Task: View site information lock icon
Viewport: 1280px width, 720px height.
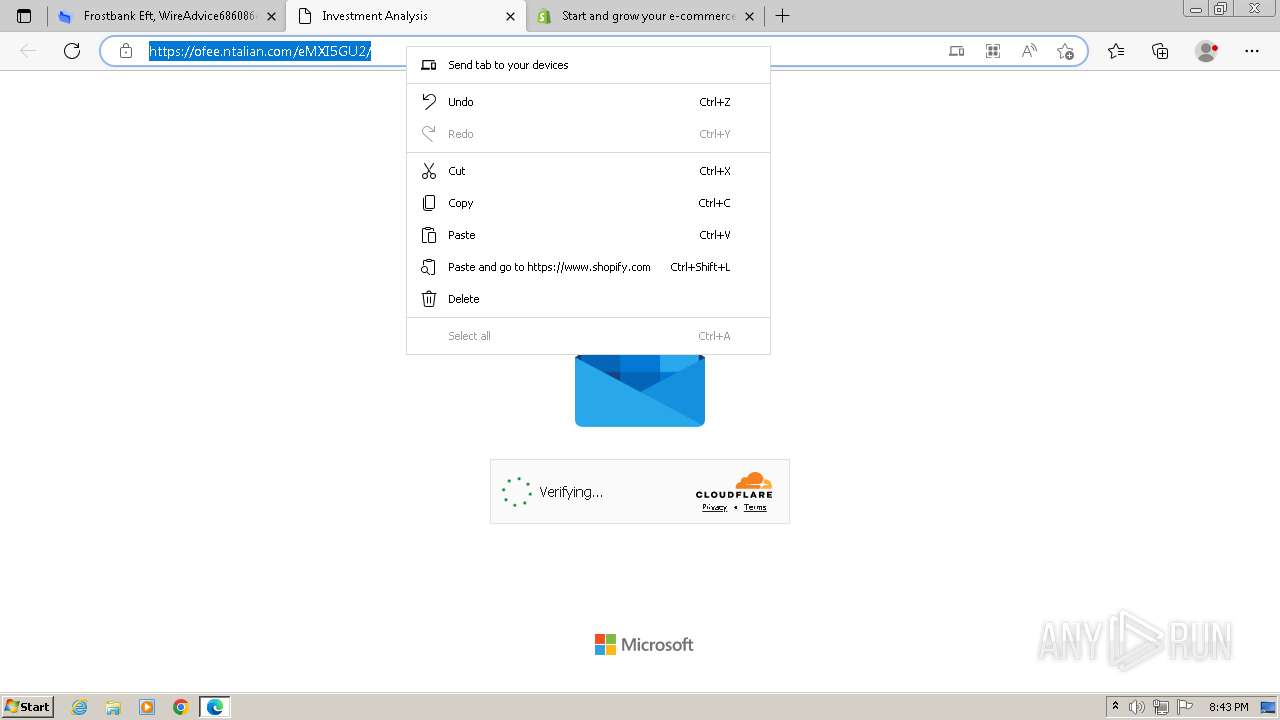Action: click(x=126, y=51)
